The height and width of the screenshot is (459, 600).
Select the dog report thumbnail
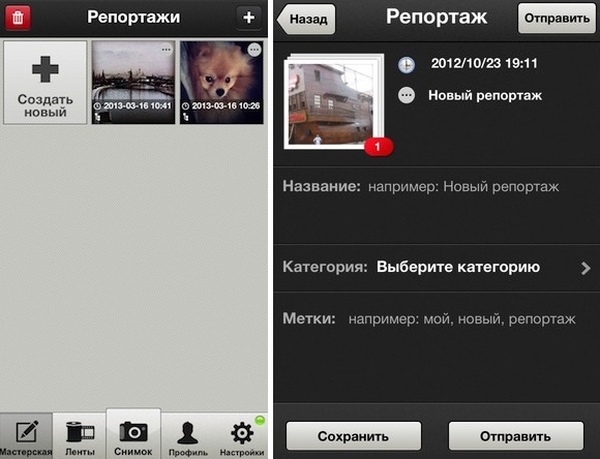(x=222, y=83)
